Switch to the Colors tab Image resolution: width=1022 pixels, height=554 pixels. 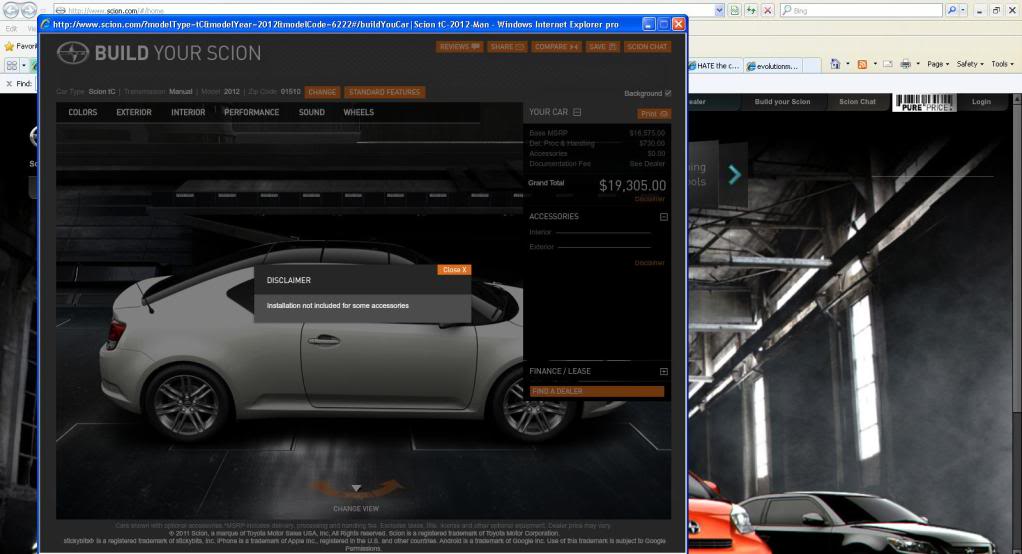tap(83, 113)
